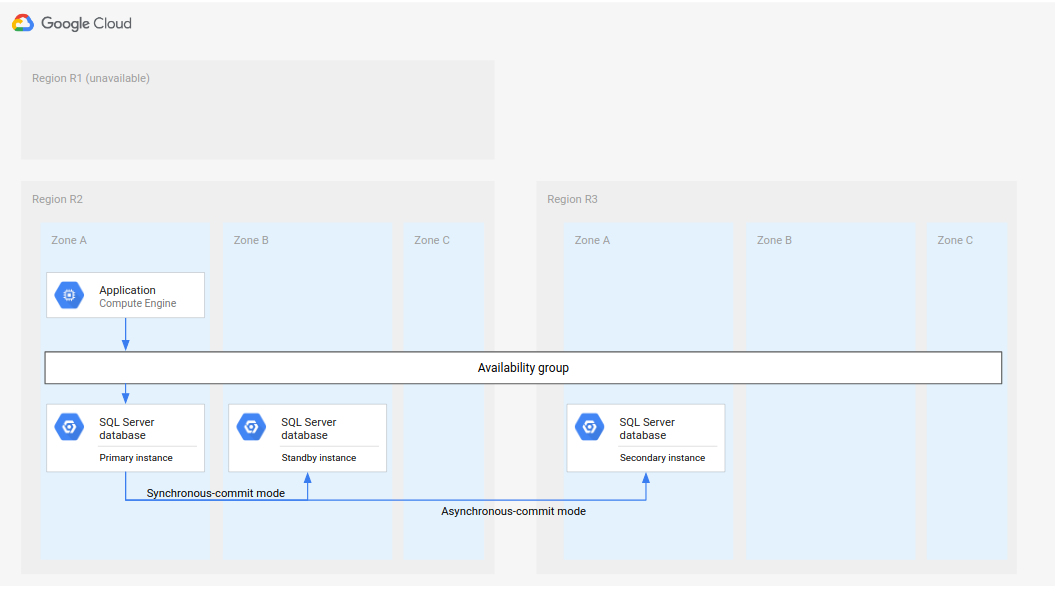Viewport: 1055px width, 589px height.
Task: Expand the Region R3 panel
Action: [572, 199]
